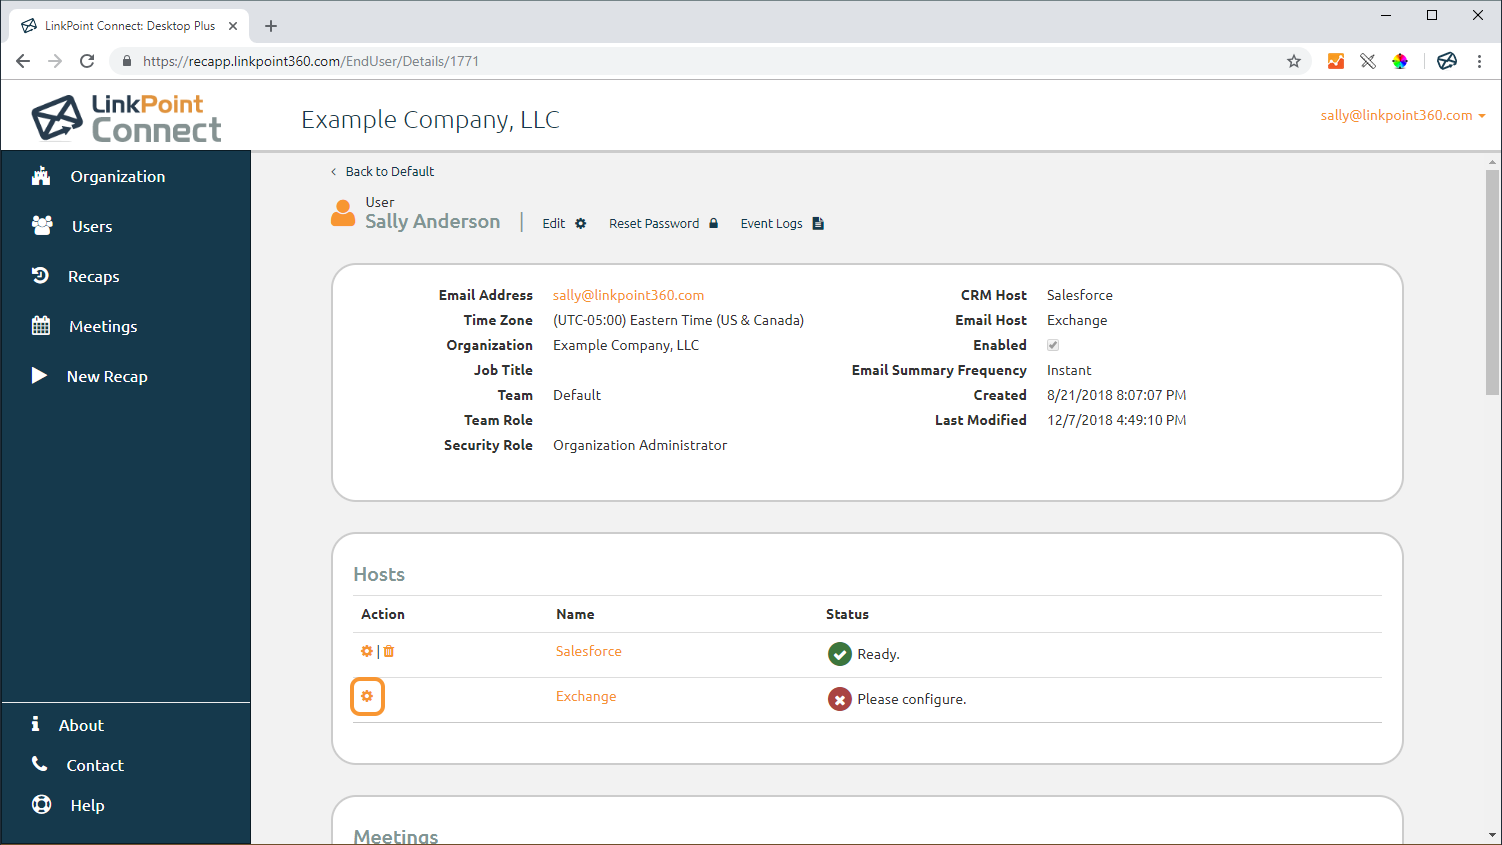Click the Recaps history icon
Image resolution: width=1502 pixels, height=845 pixels.
click(40, 275)
